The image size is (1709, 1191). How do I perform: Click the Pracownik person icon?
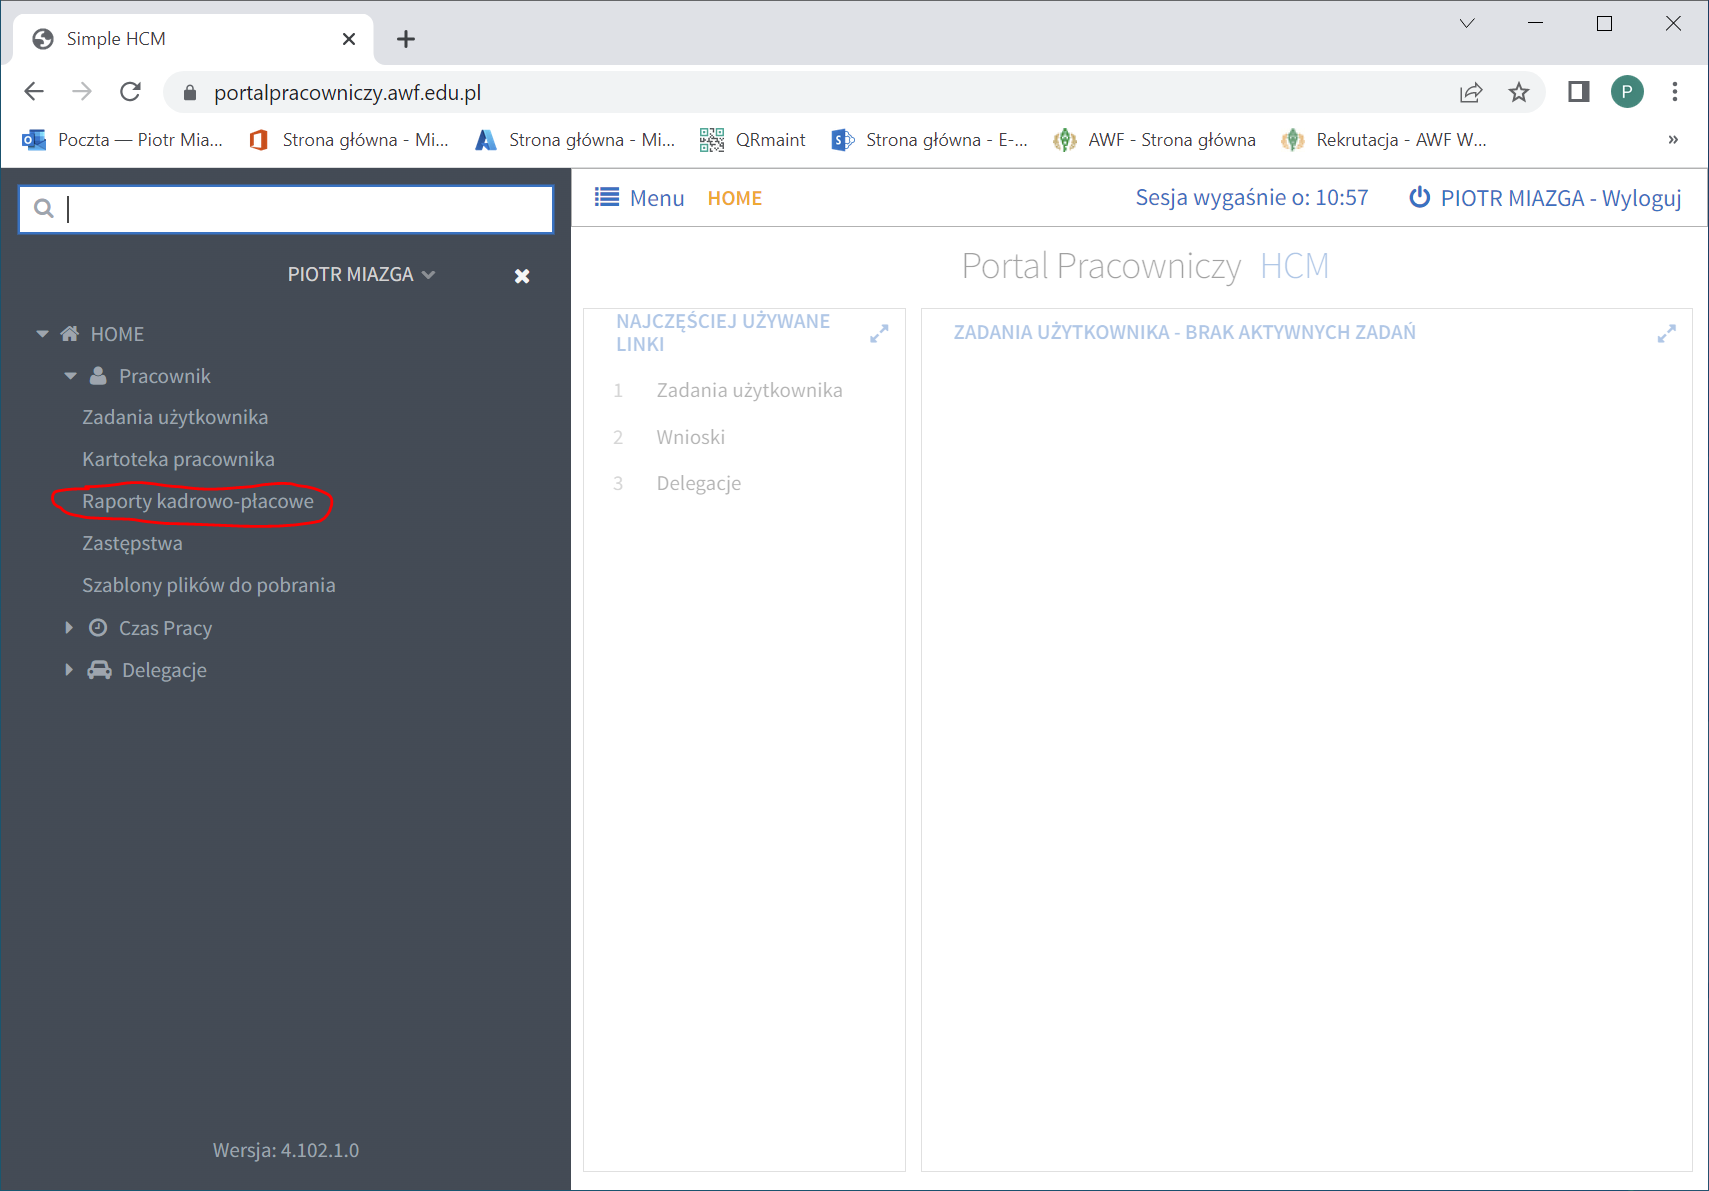point(98,376)
